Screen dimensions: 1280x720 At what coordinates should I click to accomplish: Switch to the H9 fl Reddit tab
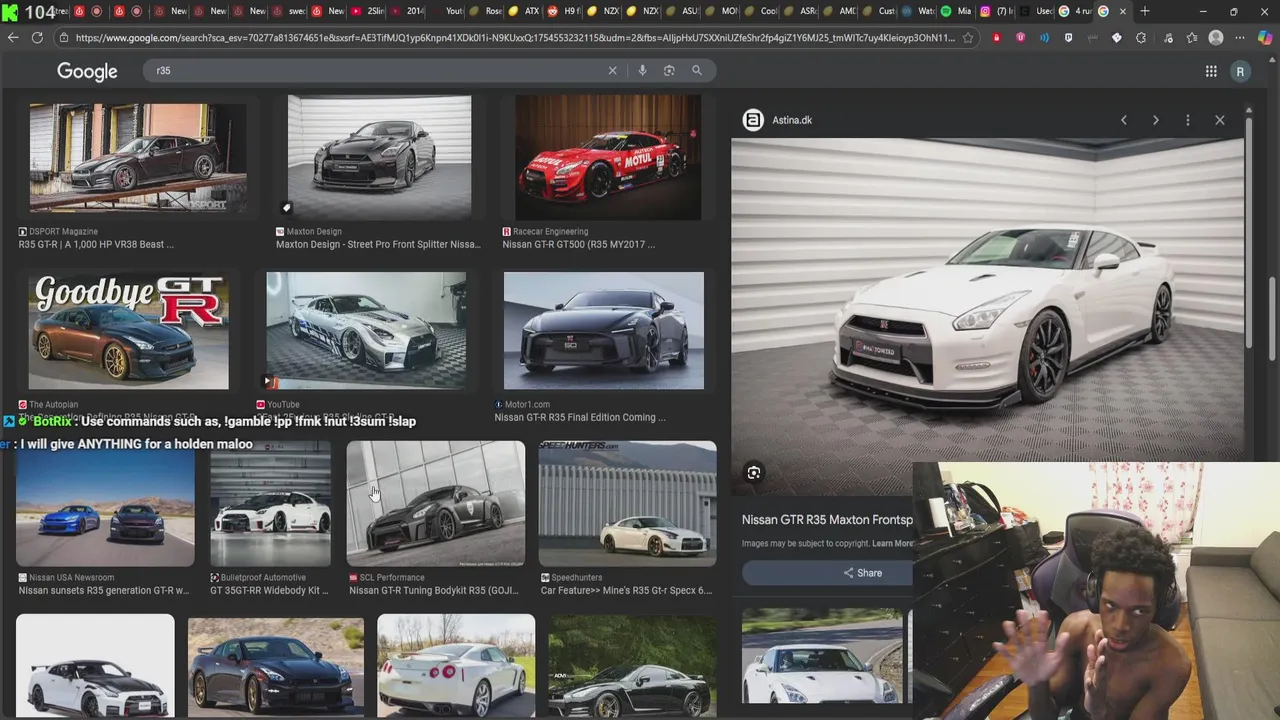click(563, 11)
